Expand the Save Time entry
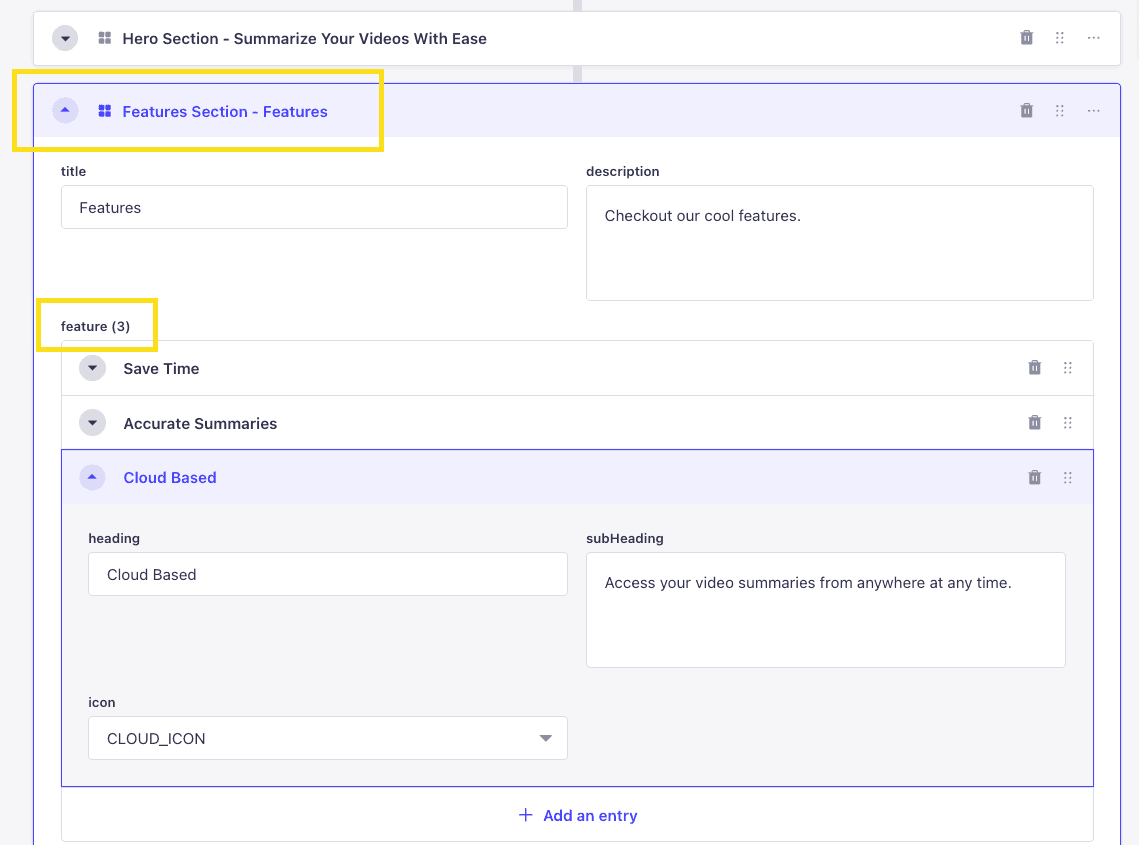Image resolution: width=1139 pixels, height=845 pixels. pos(92,368)
